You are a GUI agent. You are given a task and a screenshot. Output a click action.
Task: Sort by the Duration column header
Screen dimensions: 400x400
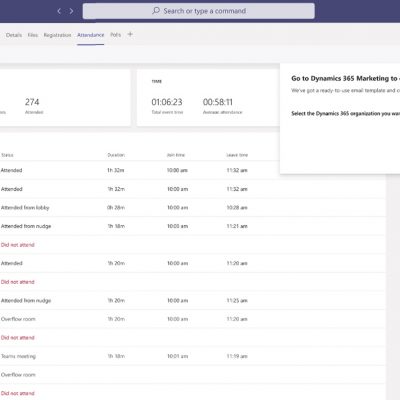[116, 155]
